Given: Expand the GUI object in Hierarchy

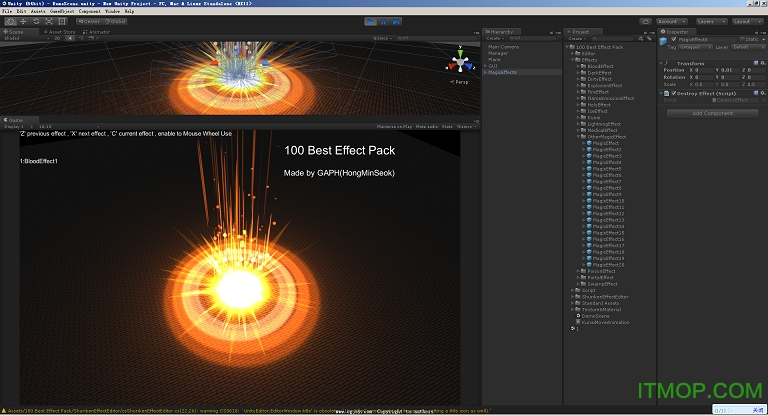Looking at the screenshot, I should click(x=485, y=66).
